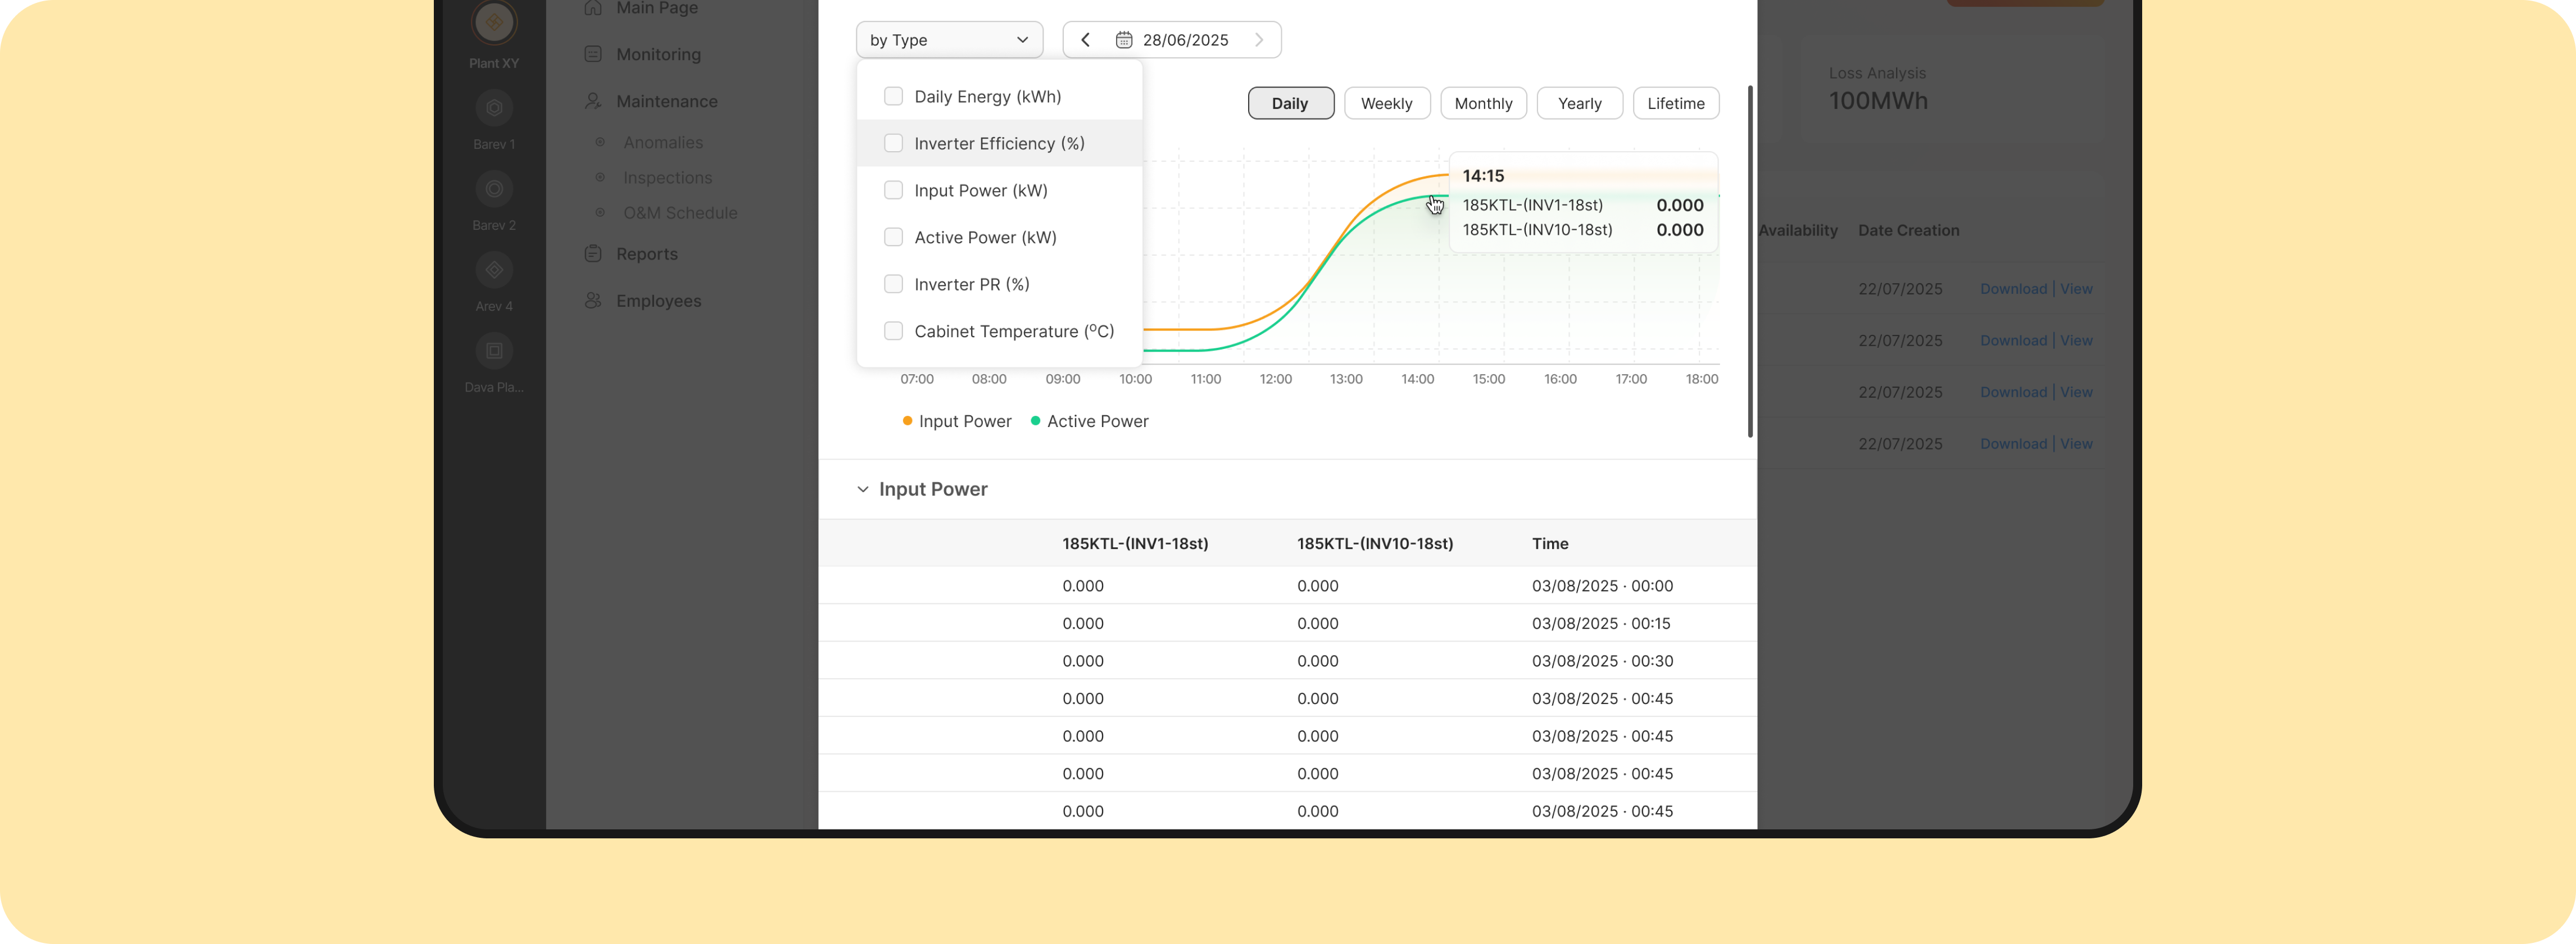
Task: Switch to the Lifetime tab
Action: (x=1675, y=103)
